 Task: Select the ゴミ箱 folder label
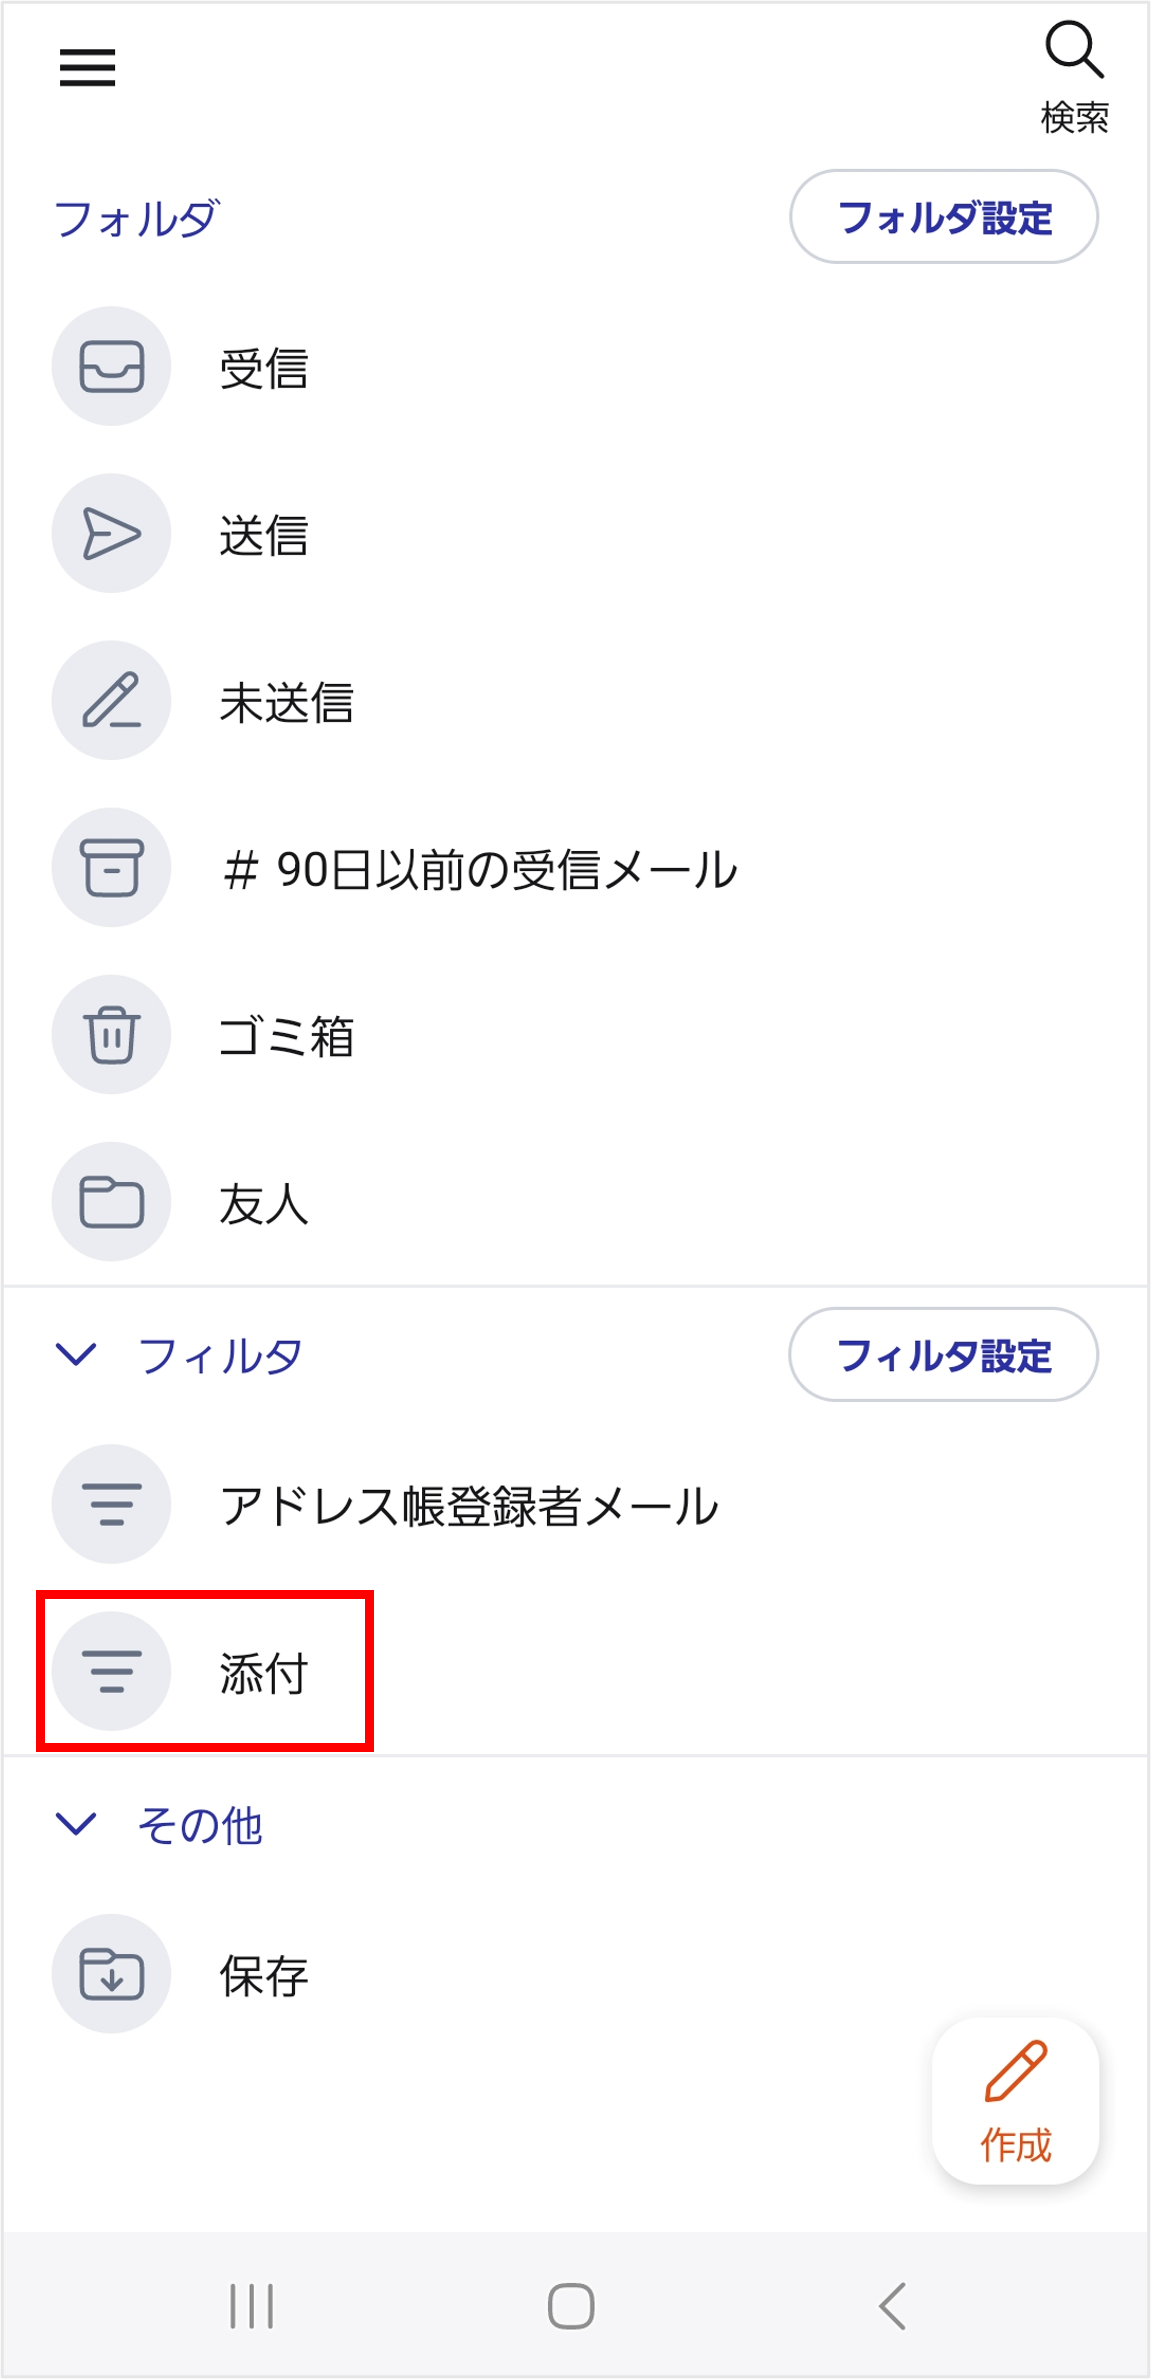[287, 1036]
